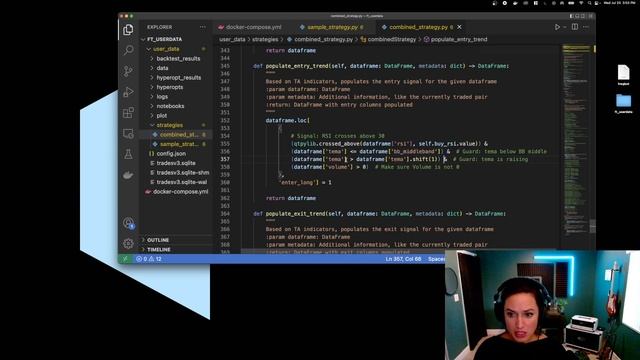Open the Search view in activity bar
640x360 pixels.
(128, 50)
